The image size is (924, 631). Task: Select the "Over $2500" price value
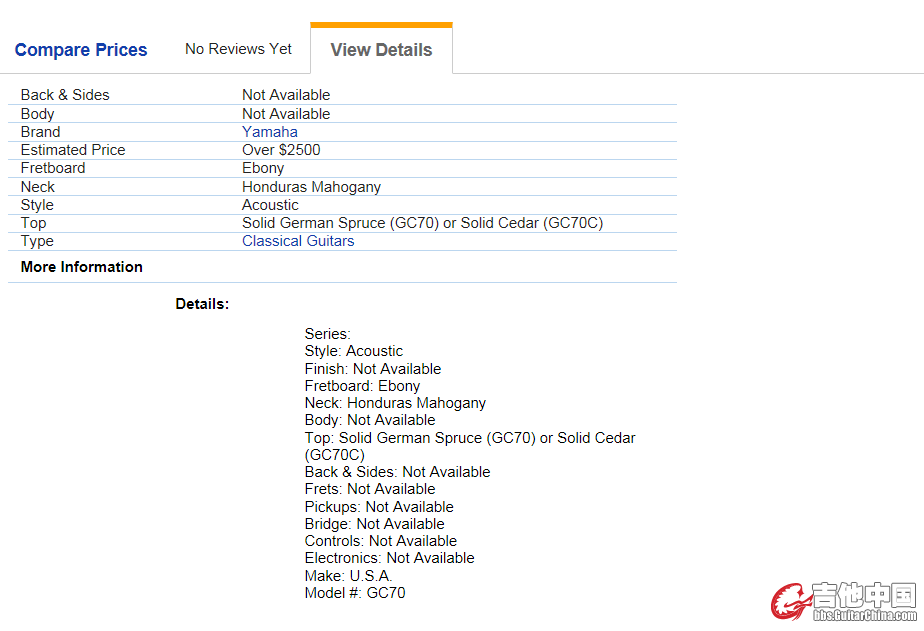click(281, 150)
